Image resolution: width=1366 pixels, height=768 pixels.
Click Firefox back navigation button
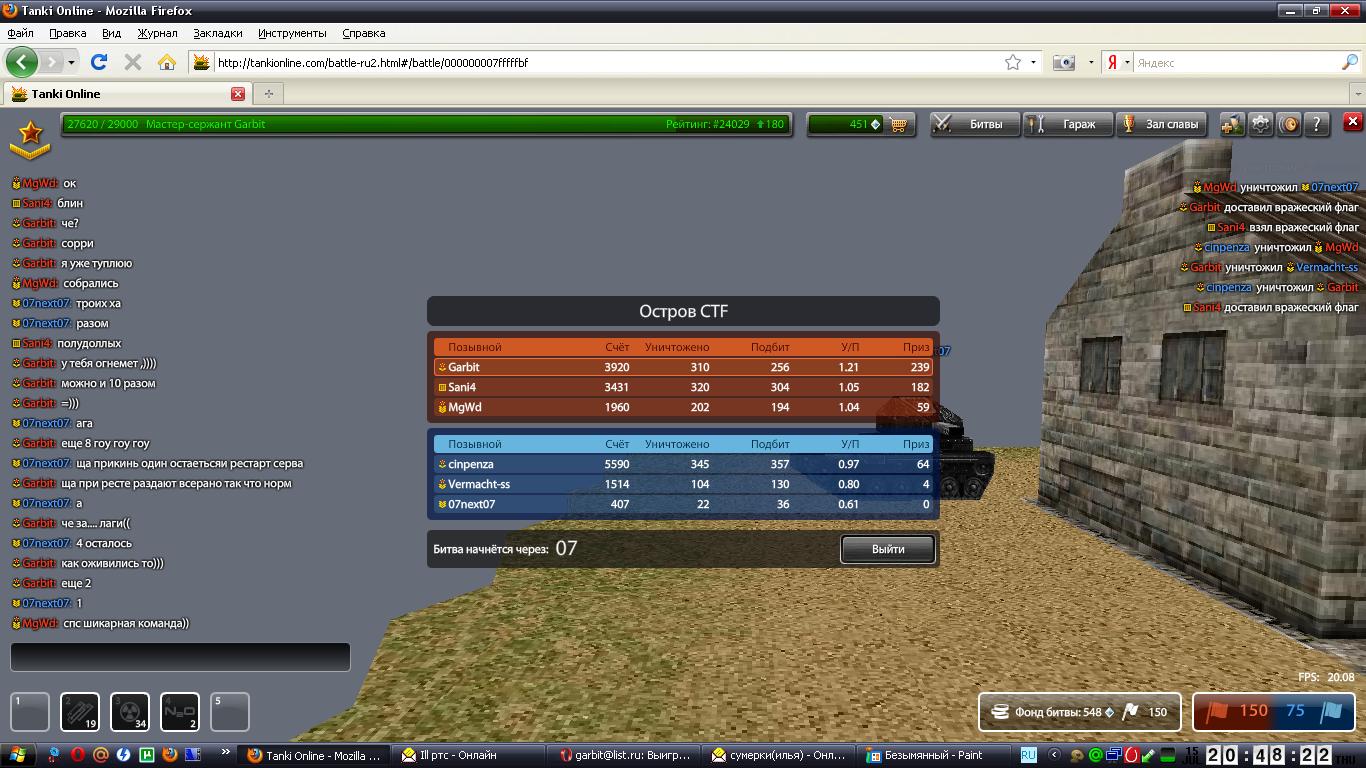tap(22, 62)
